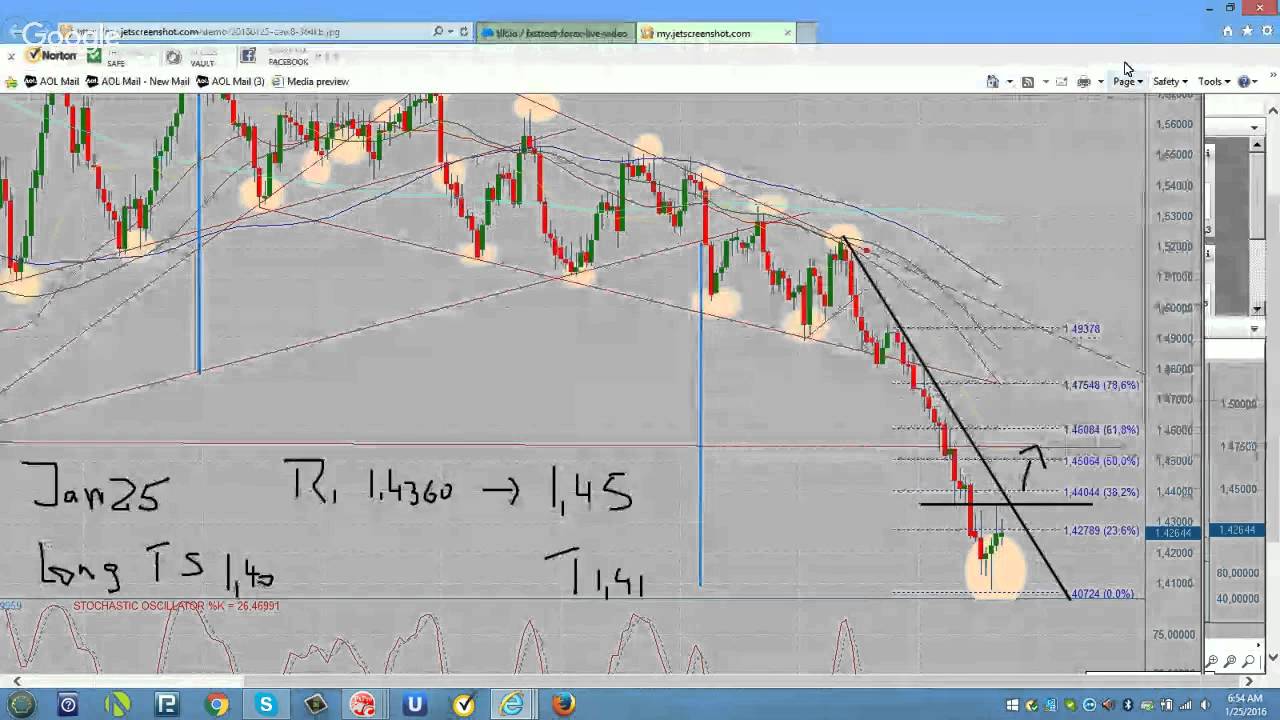This screenshot has width=1280, height=720.
Task: Open Chrome from the taskbar
Action: coord(217,705)
